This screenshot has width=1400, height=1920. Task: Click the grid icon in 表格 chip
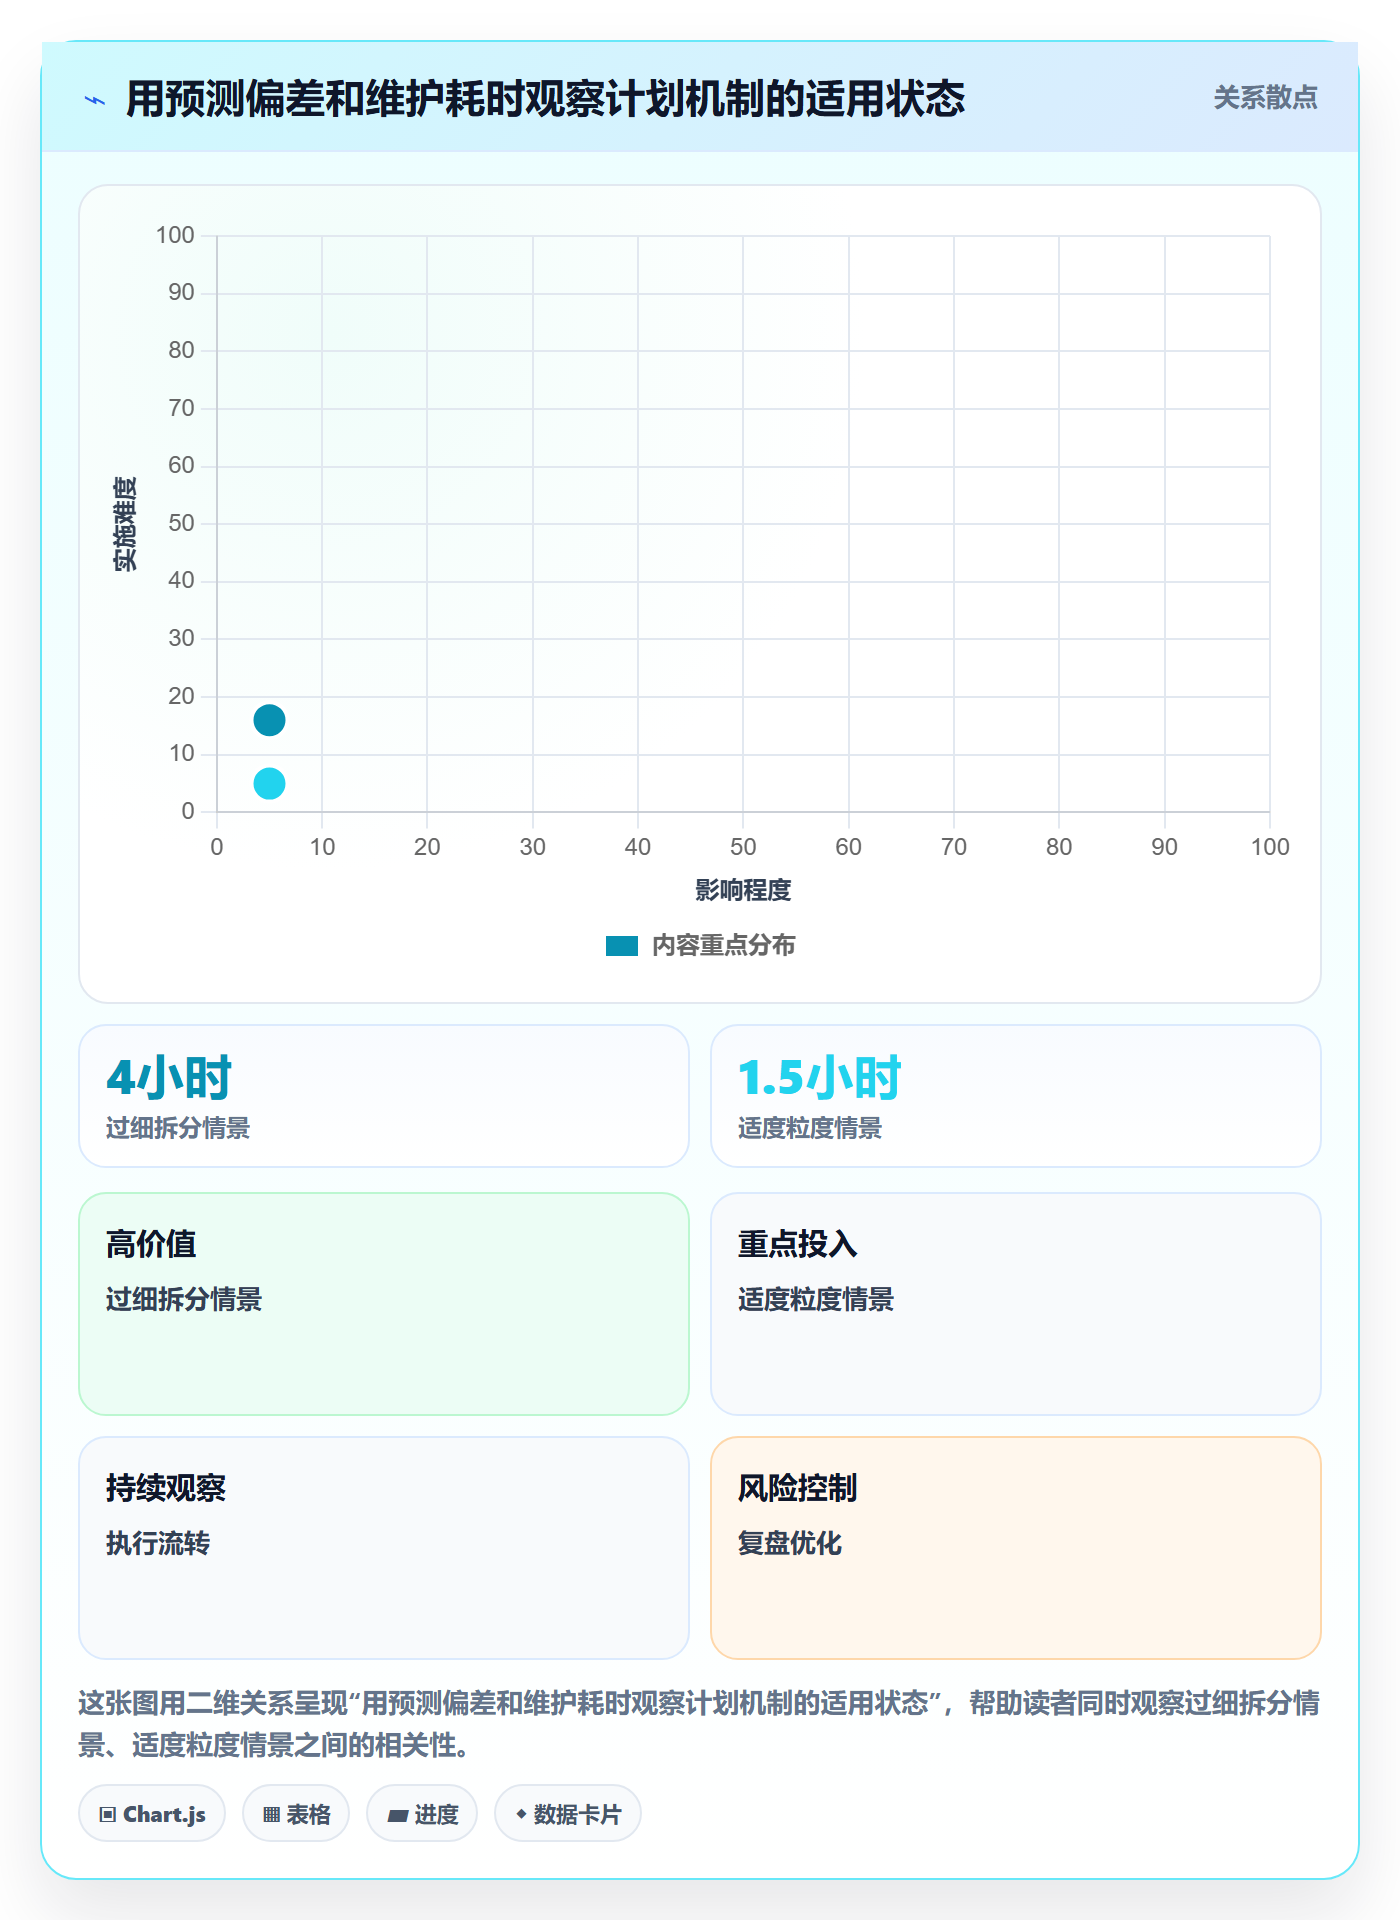pos(272,1815)
